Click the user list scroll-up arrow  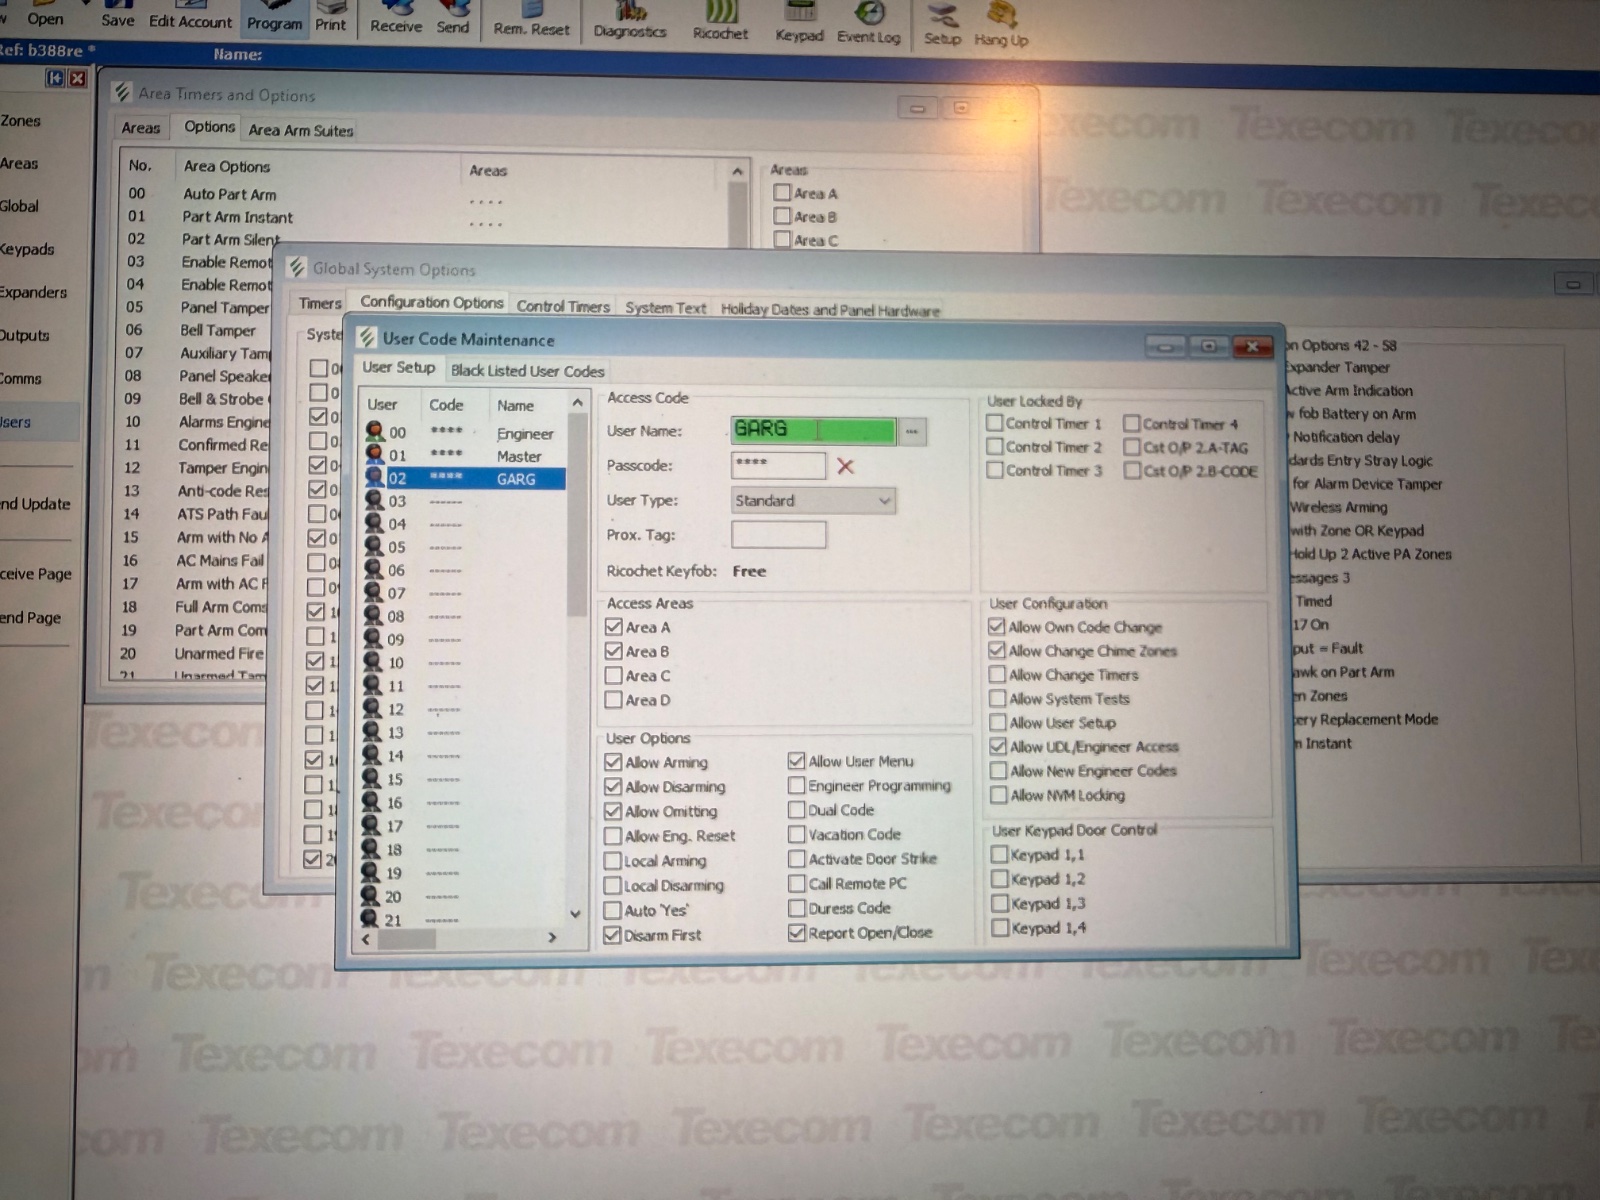[x=577, y=403]
